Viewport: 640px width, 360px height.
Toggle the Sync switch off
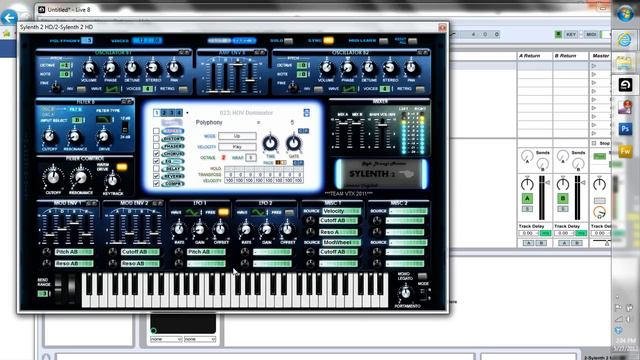pyautogui.click(x=329, y=40)
